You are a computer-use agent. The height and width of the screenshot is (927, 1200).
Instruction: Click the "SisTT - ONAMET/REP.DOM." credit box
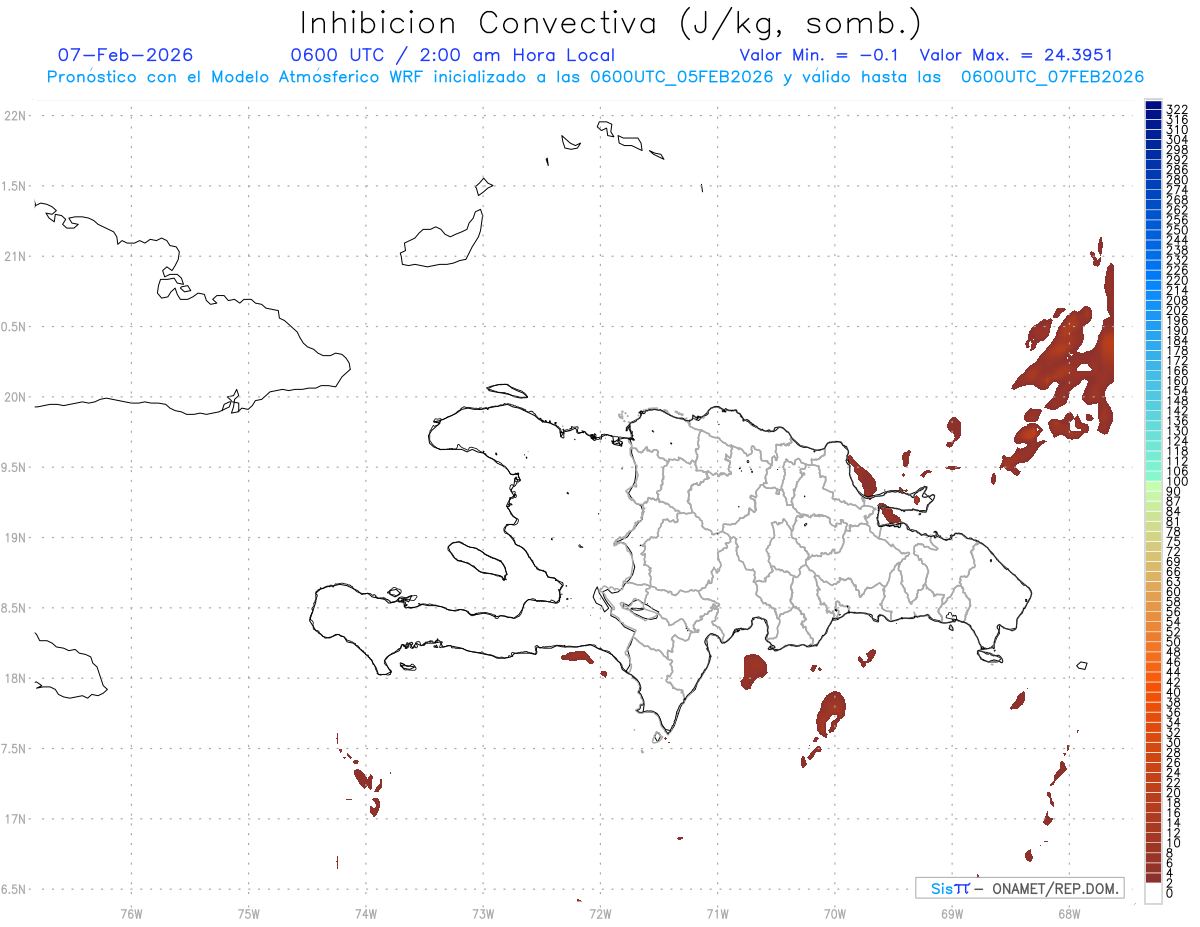[x=1019, y=888]
